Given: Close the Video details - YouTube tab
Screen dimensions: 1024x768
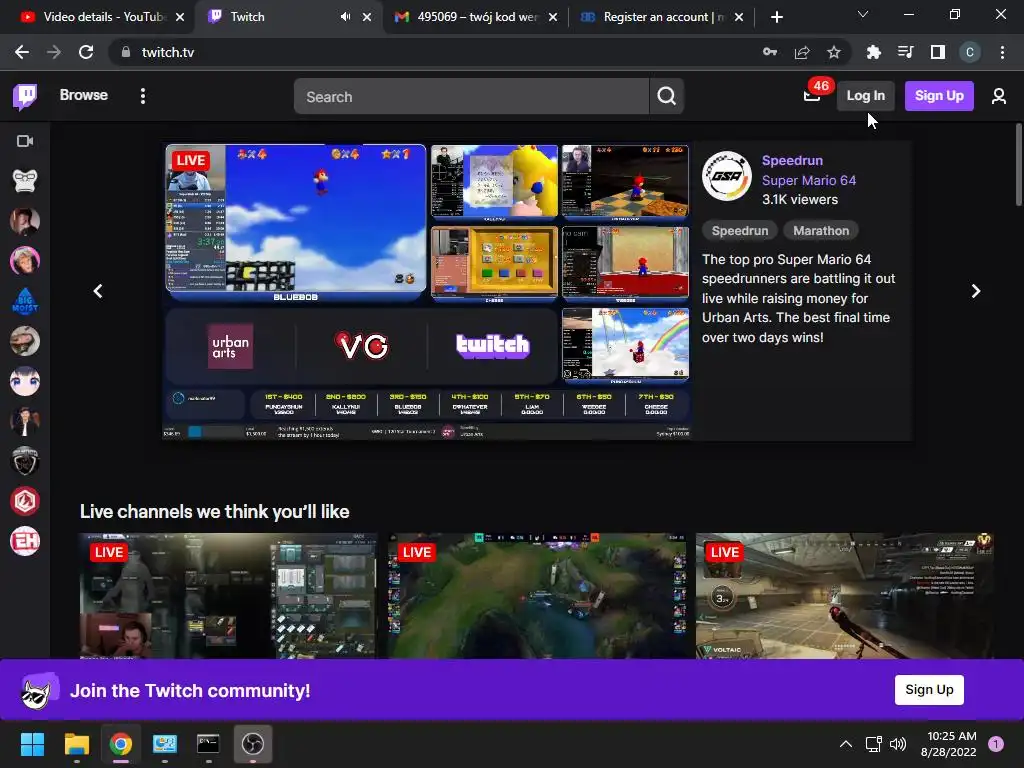Looking at the screenshot, I should 180,18.
